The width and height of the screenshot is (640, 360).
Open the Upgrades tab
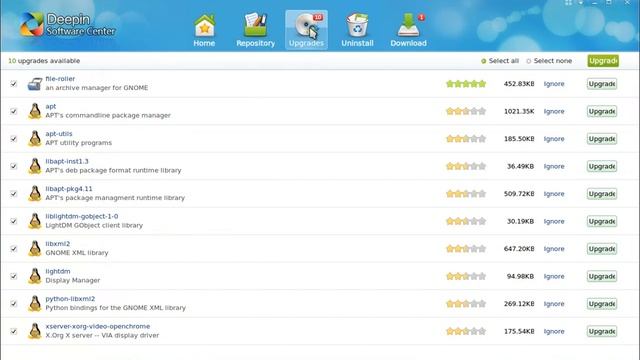pyautogui.click(x=306, y=30)
